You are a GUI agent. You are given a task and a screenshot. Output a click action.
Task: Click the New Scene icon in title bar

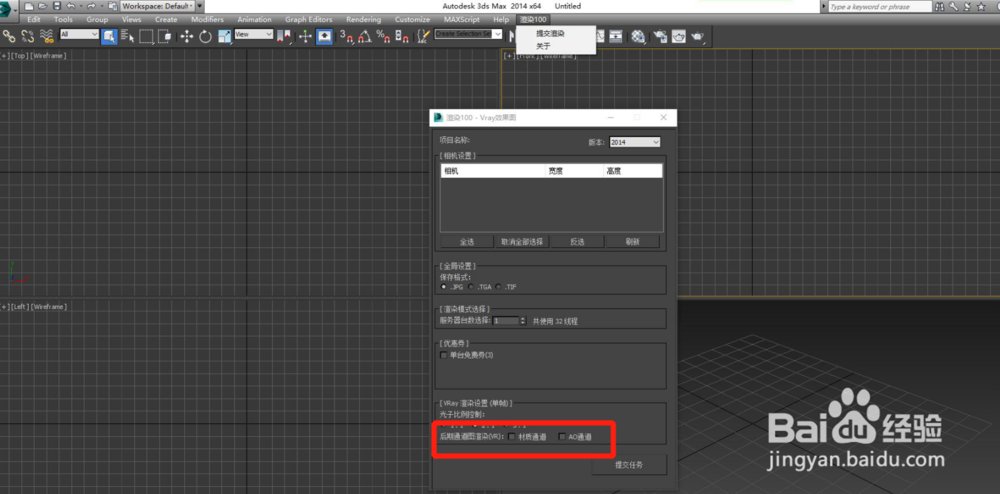tap(29, 6)
